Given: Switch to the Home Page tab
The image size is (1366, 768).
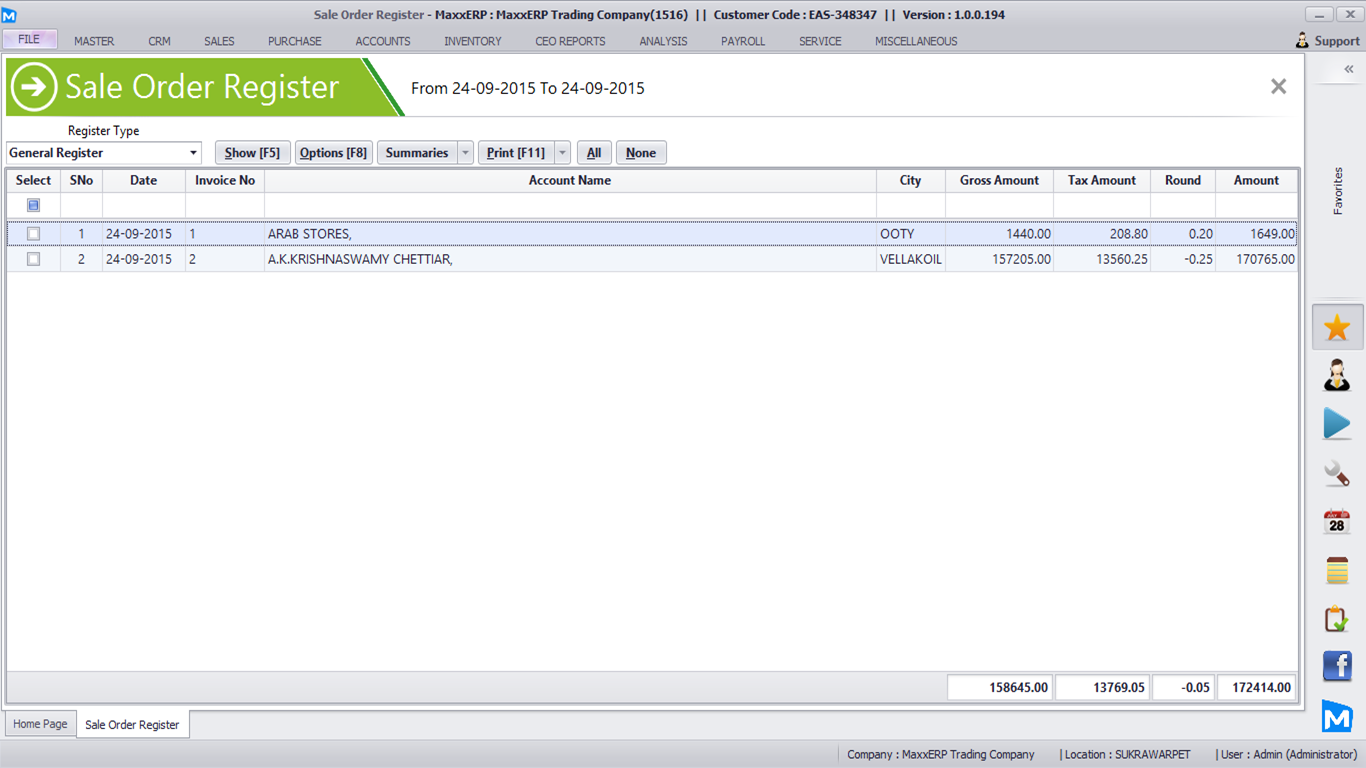Looking at the screenshot, I should coord(41,724).
